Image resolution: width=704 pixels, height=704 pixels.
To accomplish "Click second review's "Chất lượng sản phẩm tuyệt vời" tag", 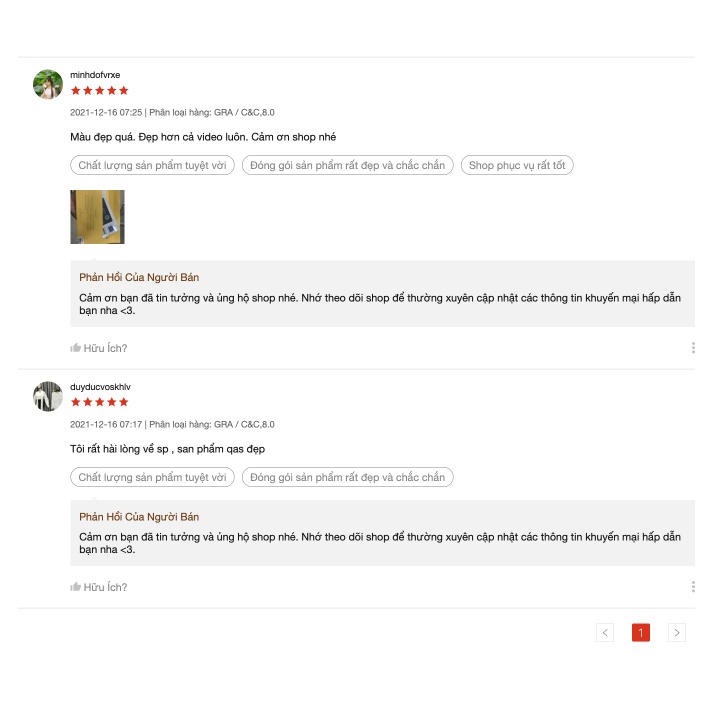I will point(152,477).
